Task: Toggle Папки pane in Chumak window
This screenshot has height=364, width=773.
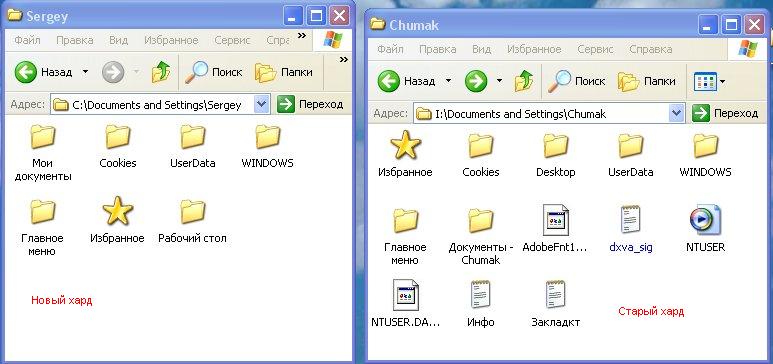Action: 647,81
